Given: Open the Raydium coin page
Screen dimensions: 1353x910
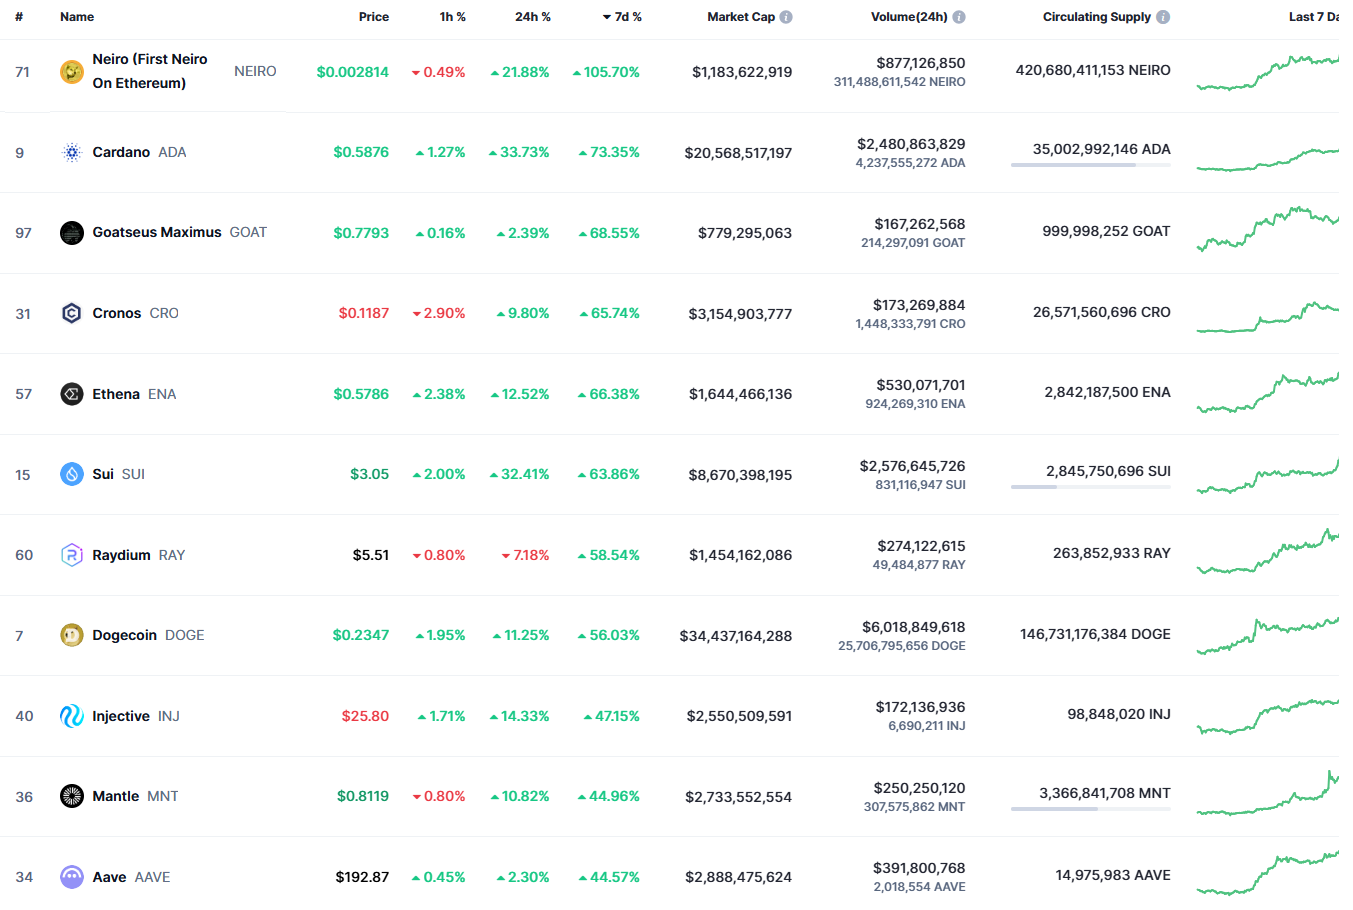Looking at the screenshot, I should click(121, 555).
